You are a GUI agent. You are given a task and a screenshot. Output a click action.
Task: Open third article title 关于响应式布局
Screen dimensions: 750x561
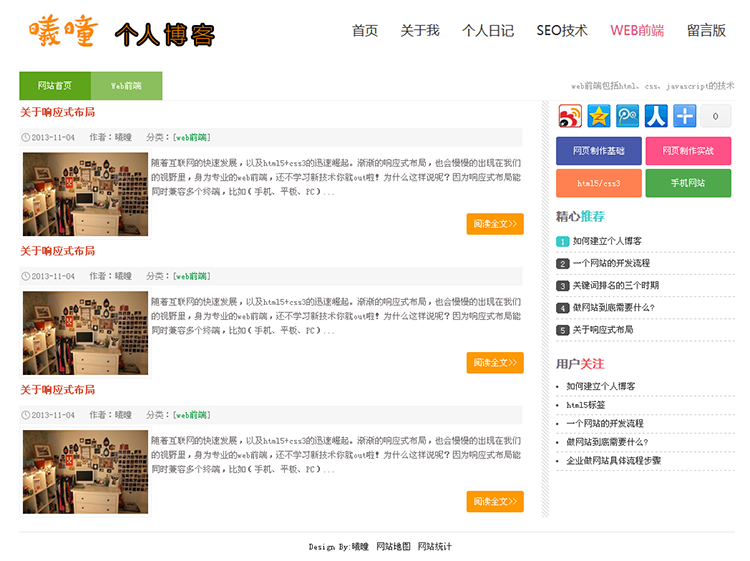[57, 390]
